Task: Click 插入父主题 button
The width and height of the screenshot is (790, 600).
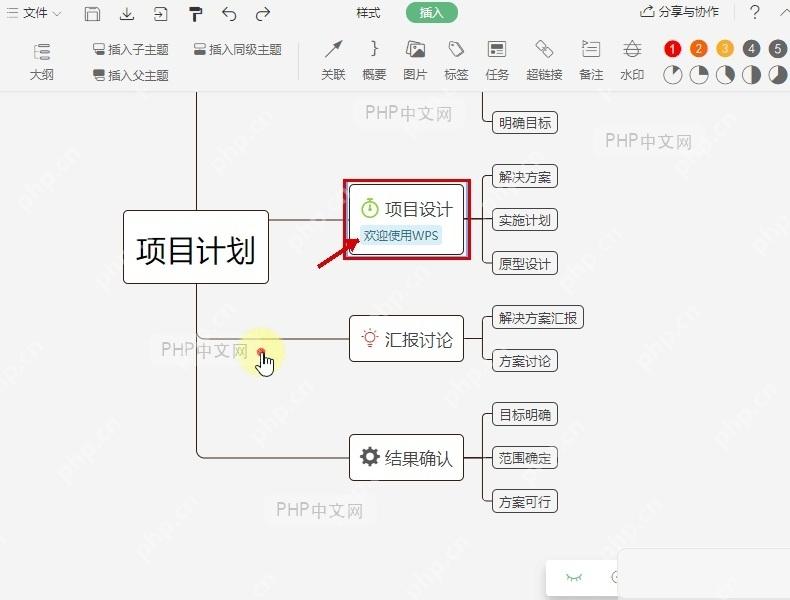Action: (x=130, y=76)
